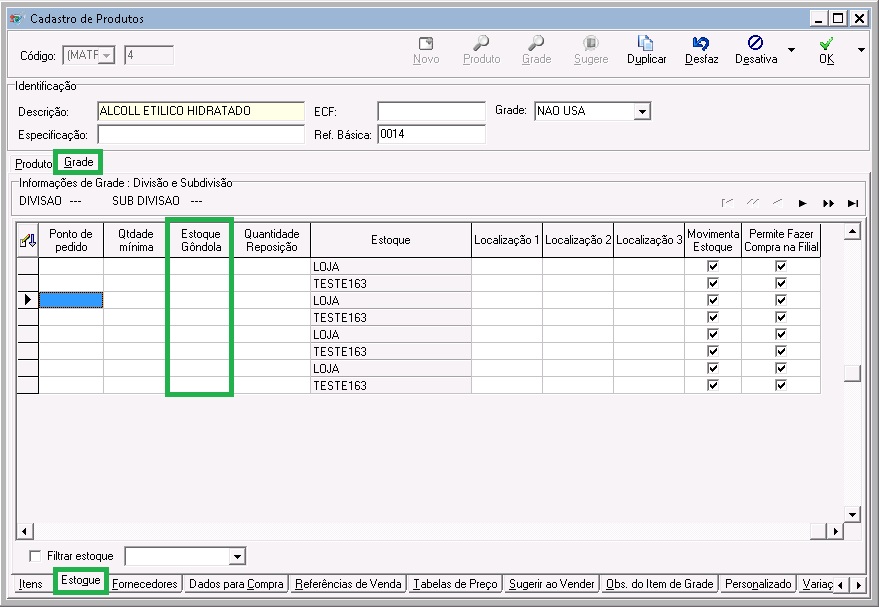Toggle Movimenta Estoque in selected LOJA row
The height and width of the screenshot is (607, 879).
[713, 300]
